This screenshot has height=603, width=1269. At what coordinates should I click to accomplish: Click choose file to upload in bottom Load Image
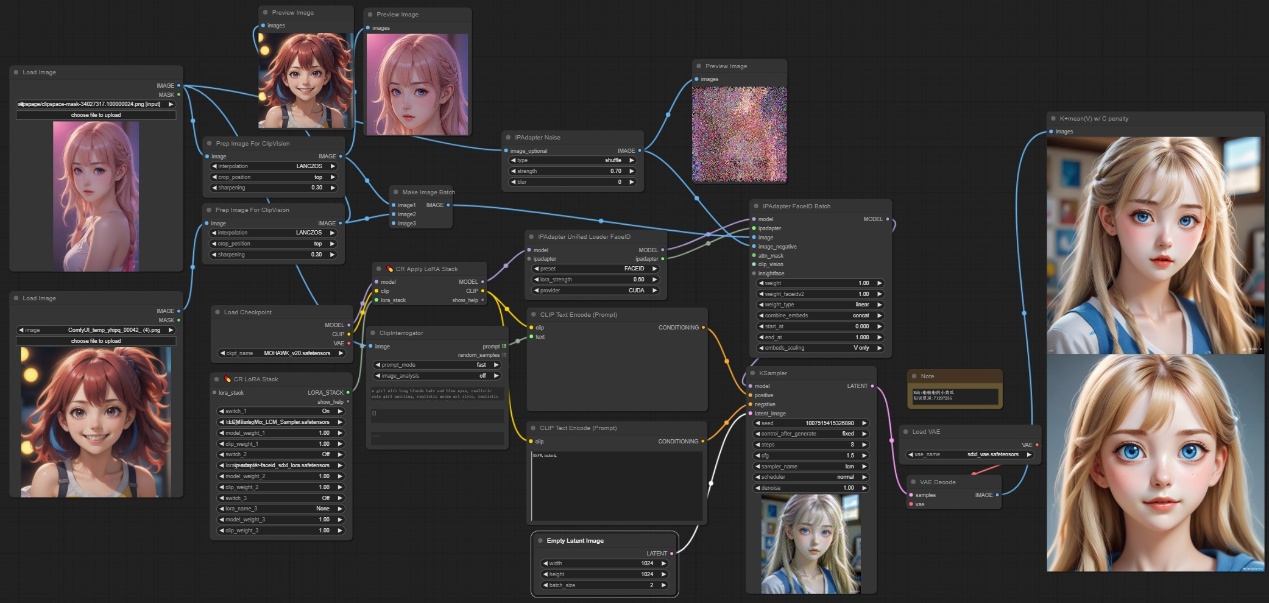click(96, 341)
